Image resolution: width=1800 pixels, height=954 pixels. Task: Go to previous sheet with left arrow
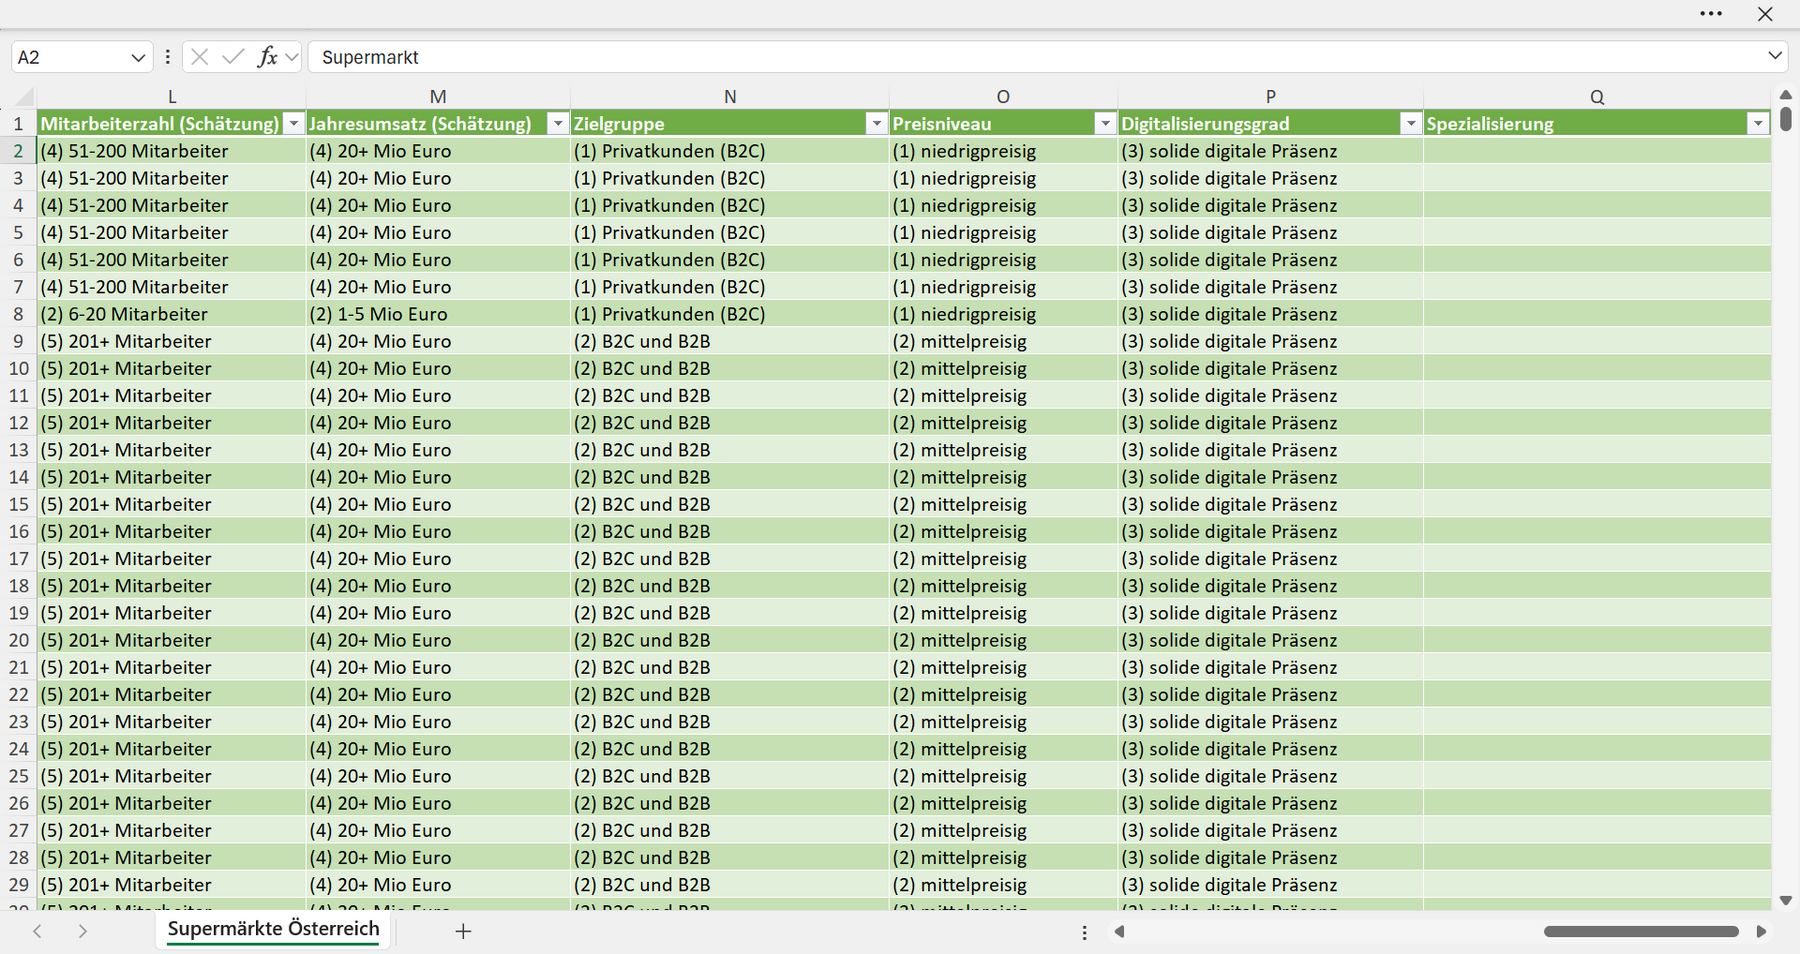pyautogui.click(x=37, y=931)
